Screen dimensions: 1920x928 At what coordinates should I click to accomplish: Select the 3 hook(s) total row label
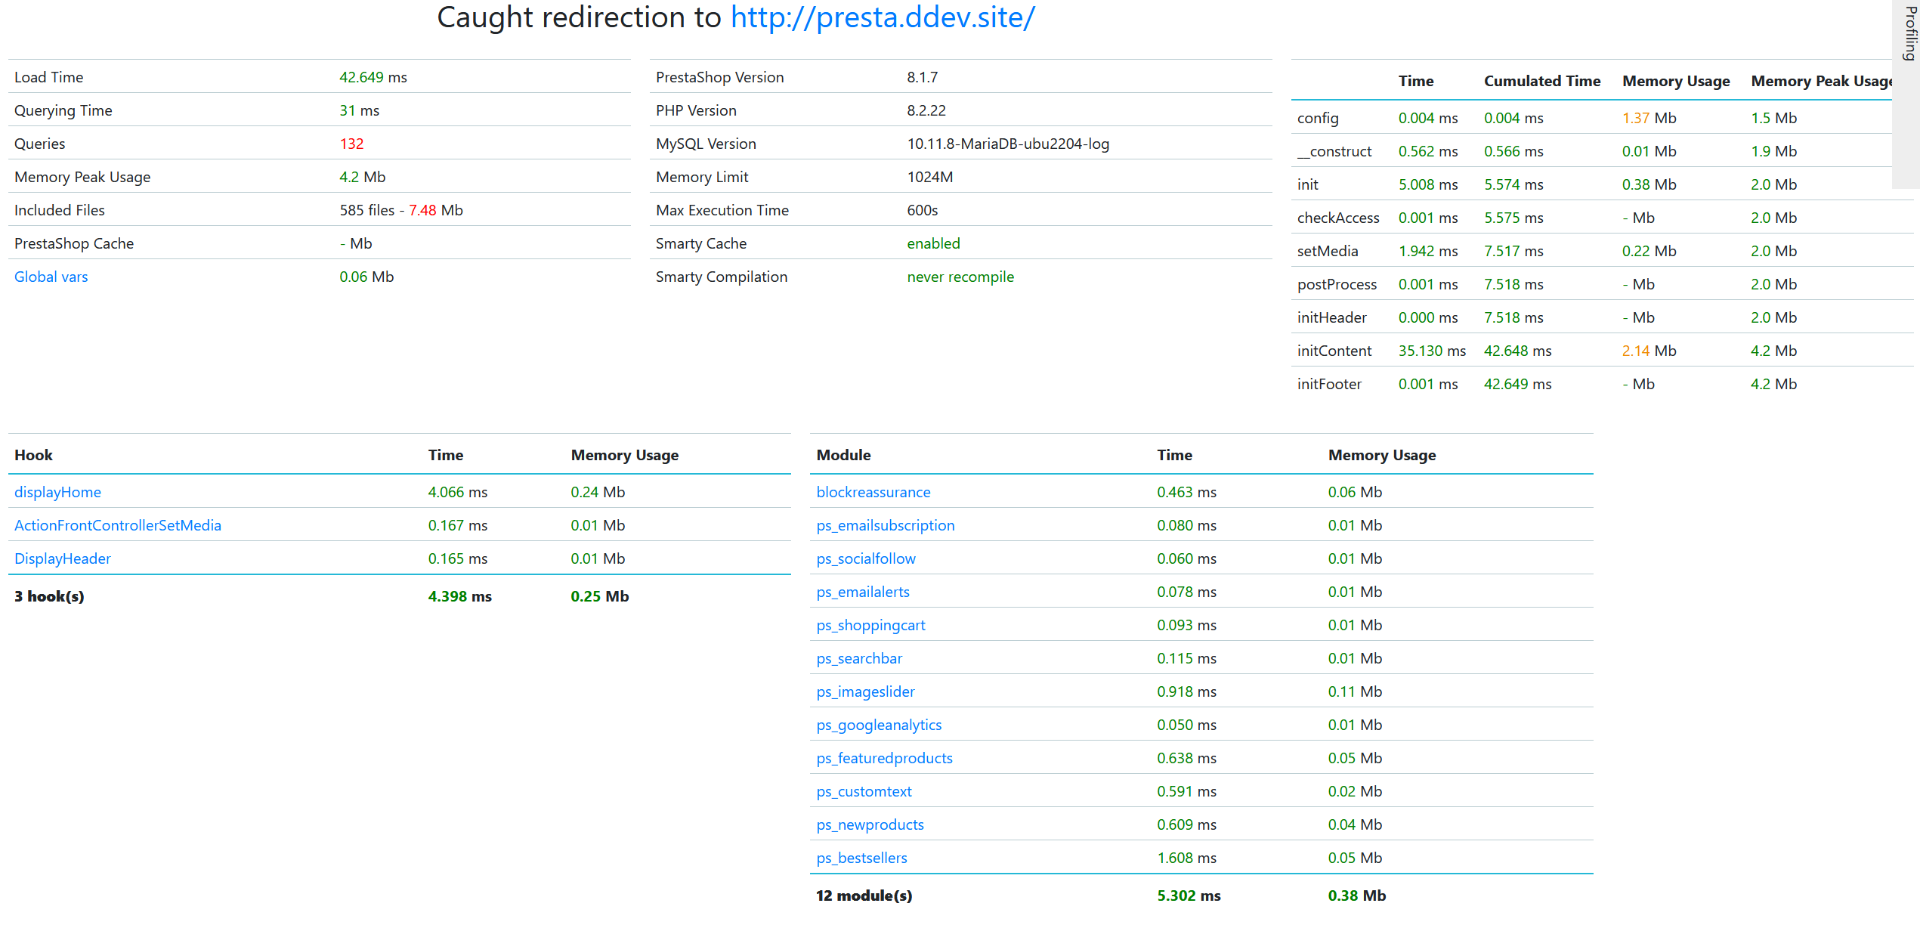click(x=49, y=596)
